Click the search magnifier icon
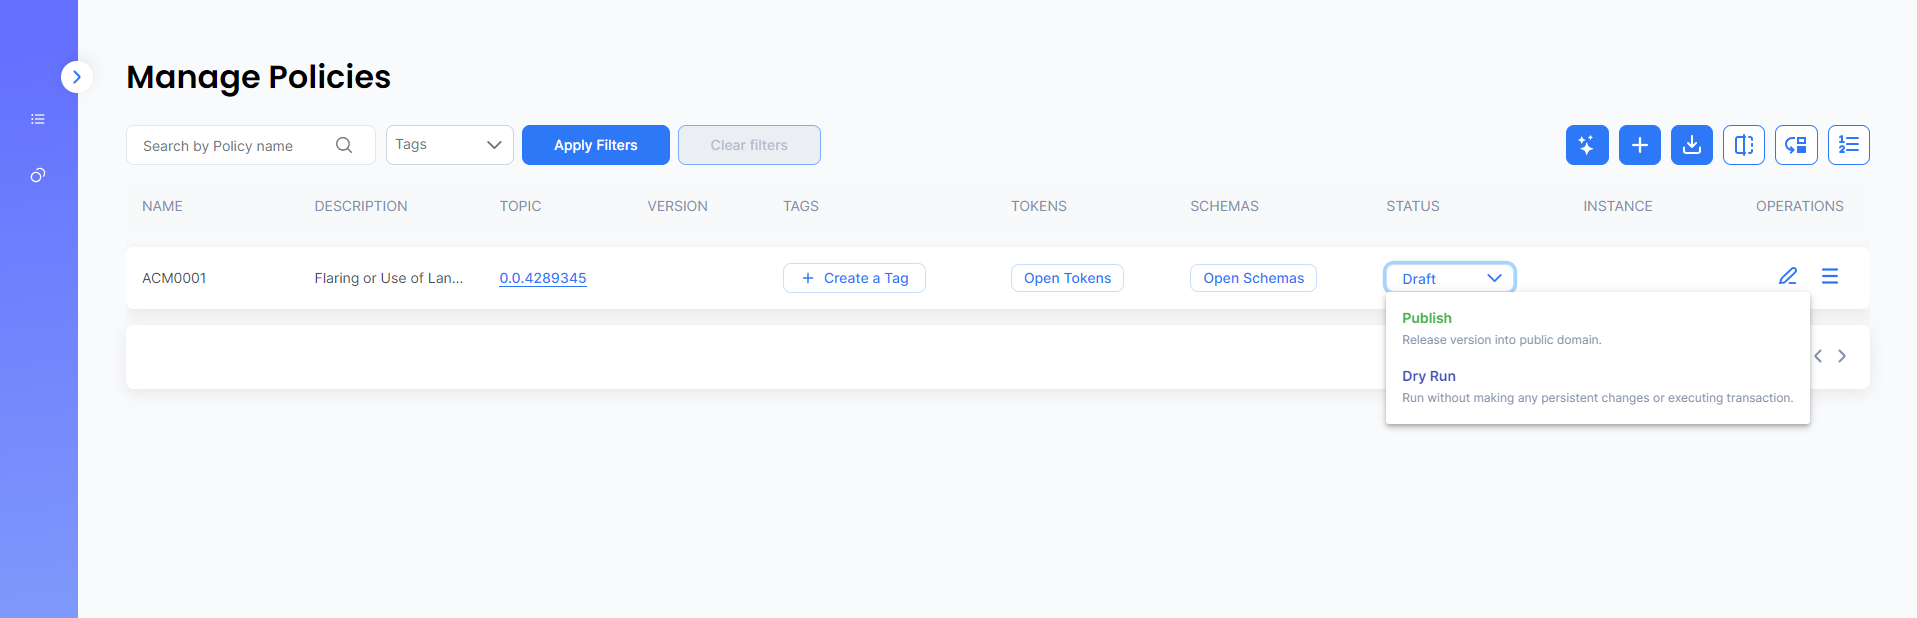The image size is (1917, 618). 344,145
